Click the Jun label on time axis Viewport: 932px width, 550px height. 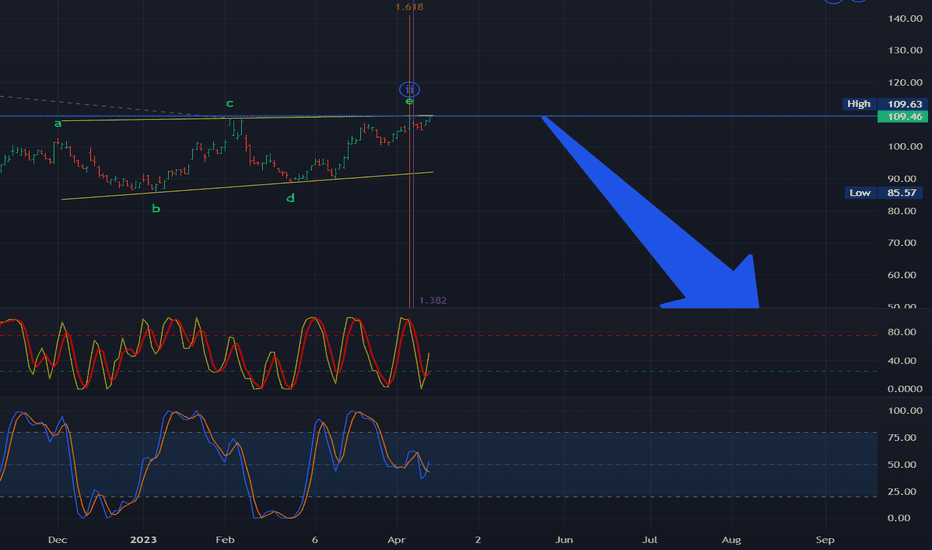tap(564, 540)
